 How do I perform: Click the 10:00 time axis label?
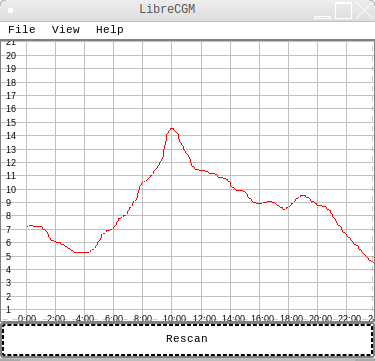pos(174,319)
